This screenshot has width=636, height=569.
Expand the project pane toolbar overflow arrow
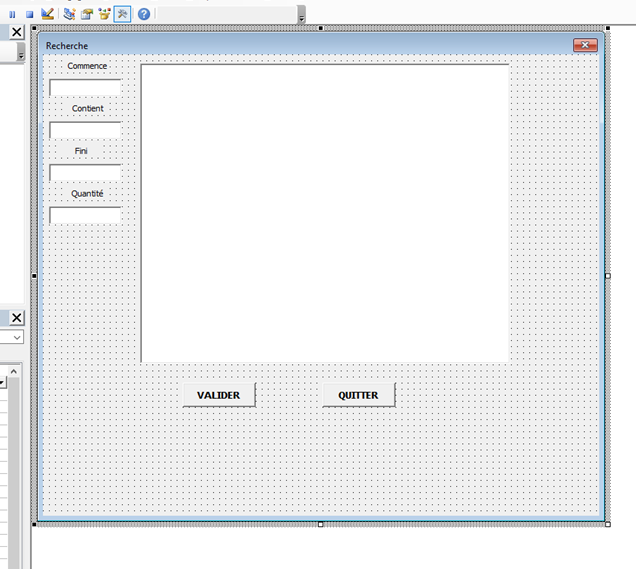click(21, 56)
